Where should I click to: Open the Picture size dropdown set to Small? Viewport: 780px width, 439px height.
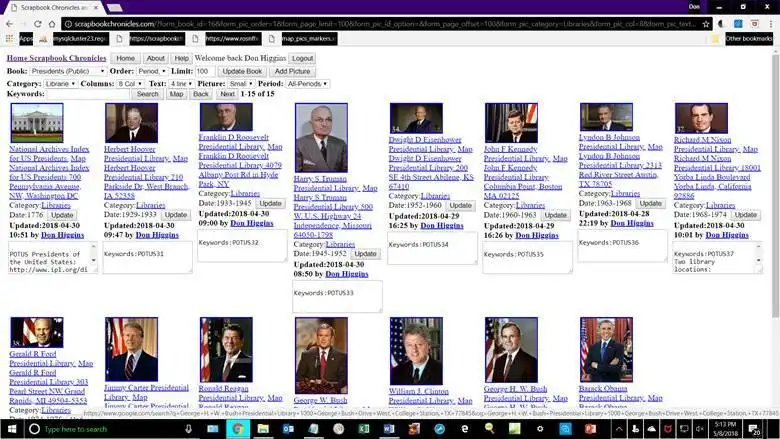[x=241, y=84]
